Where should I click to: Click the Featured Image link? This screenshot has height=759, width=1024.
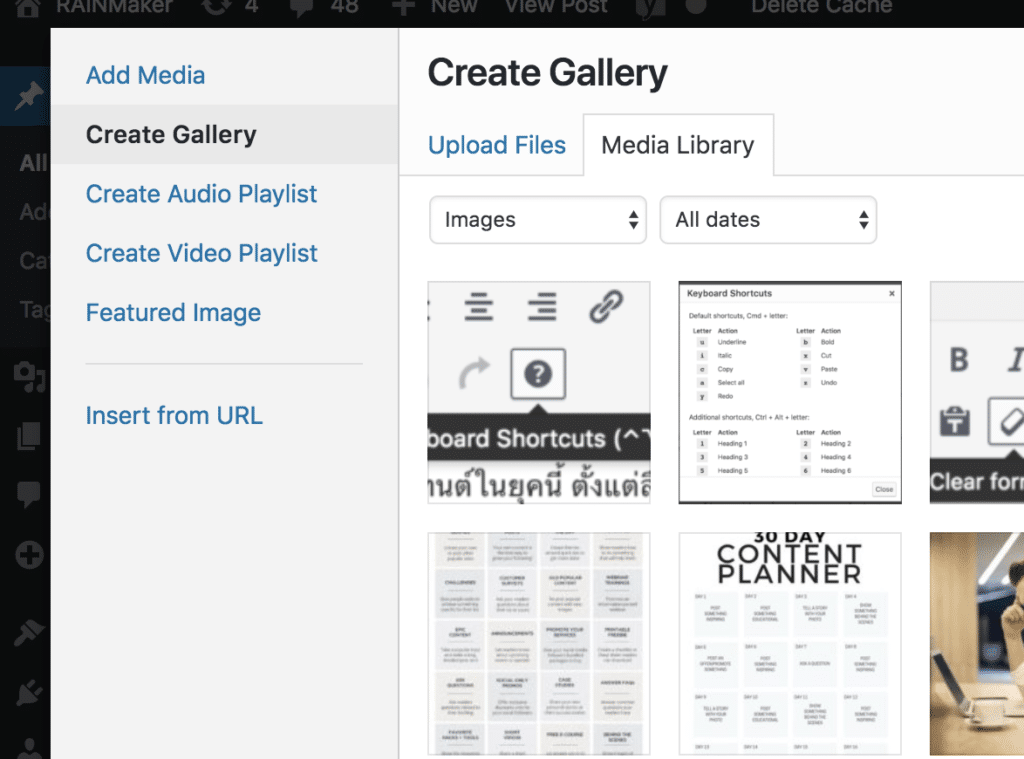(x=173, y=313)
